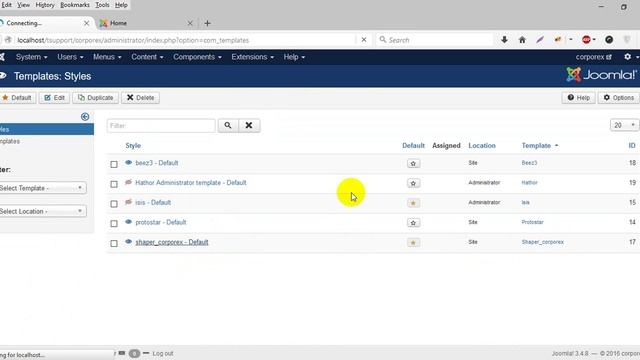Open the System dropdown menu

point(31,57)
